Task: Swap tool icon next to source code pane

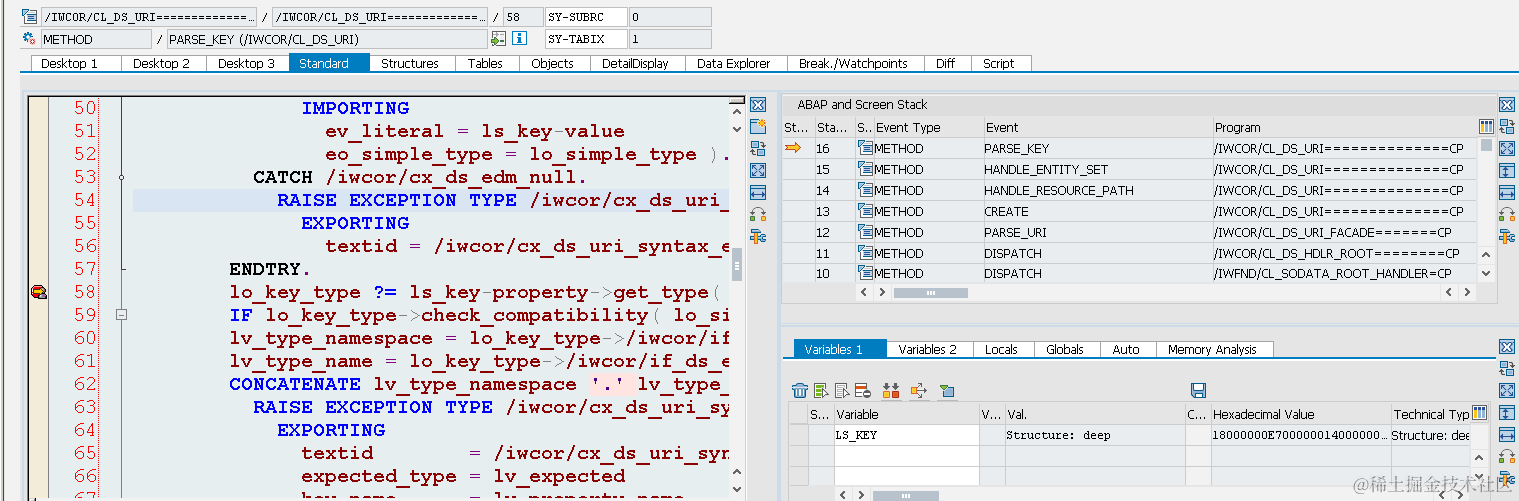Action: (758, 148)
